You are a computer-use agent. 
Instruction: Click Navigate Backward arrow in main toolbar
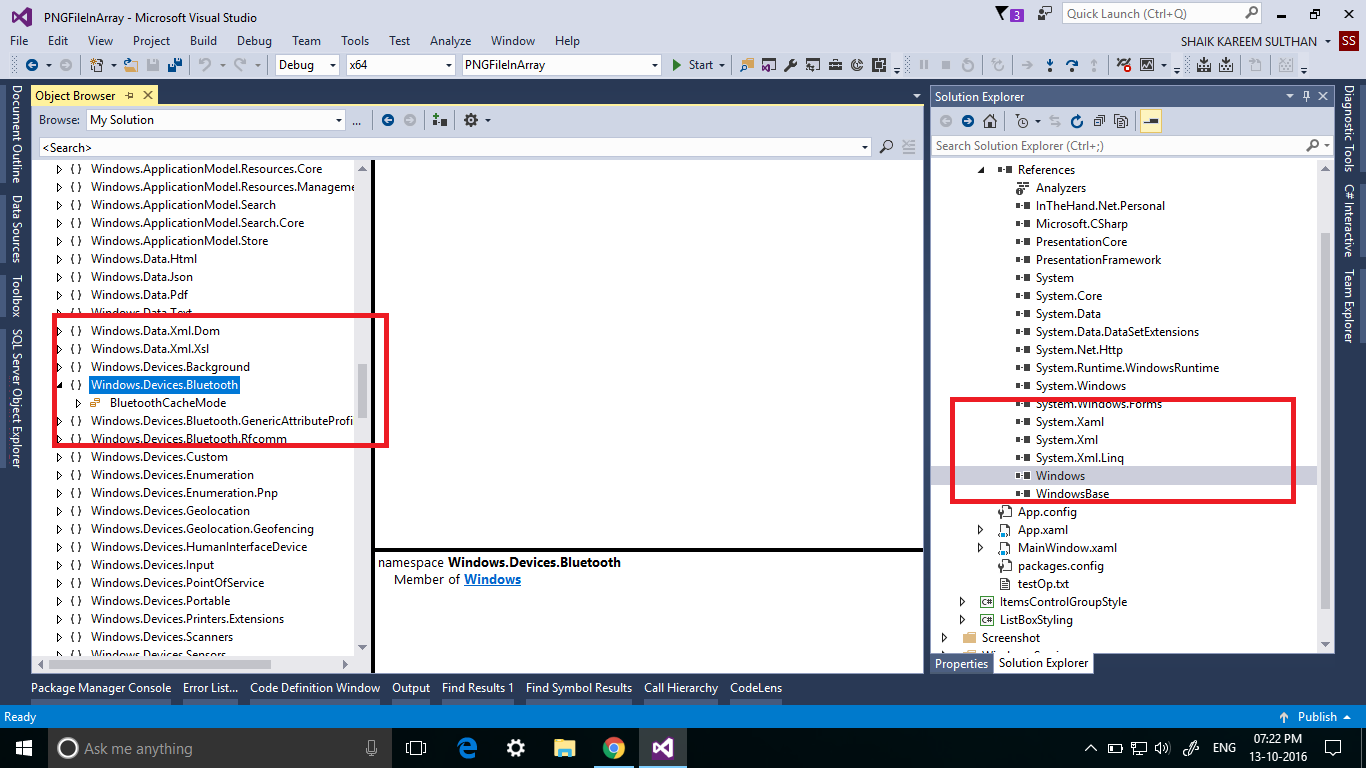point(32,65)
